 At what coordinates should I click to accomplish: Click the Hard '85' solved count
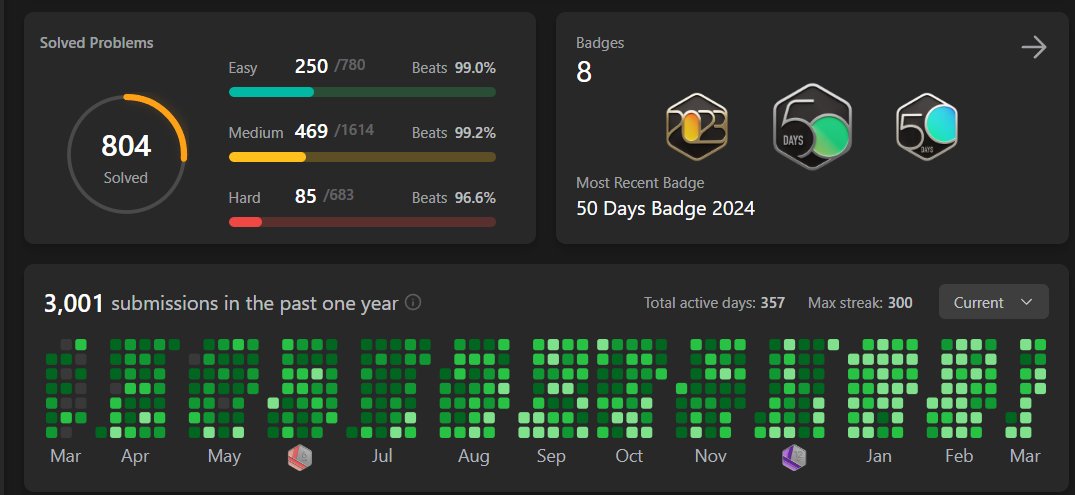click(306, 196)
